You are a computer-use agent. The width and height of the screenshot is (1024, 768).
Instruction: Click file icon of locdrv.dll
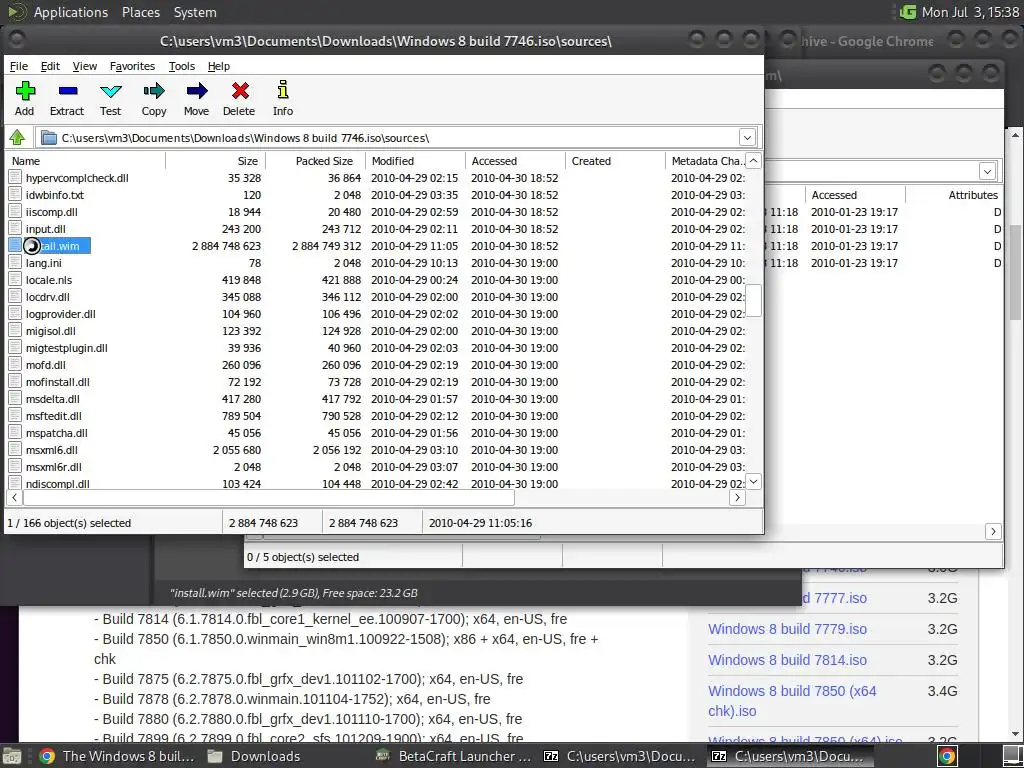coord(15,296)
